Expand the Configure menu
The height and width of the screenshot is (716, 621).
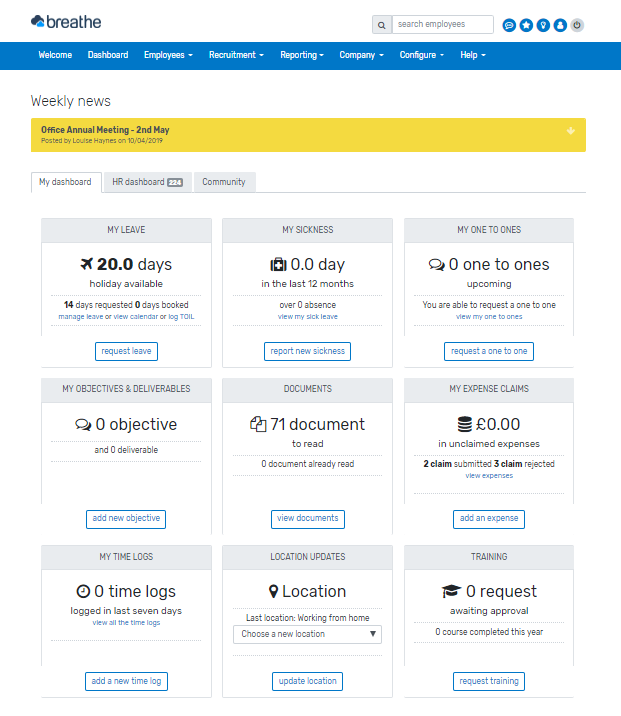tap(421, 55)
